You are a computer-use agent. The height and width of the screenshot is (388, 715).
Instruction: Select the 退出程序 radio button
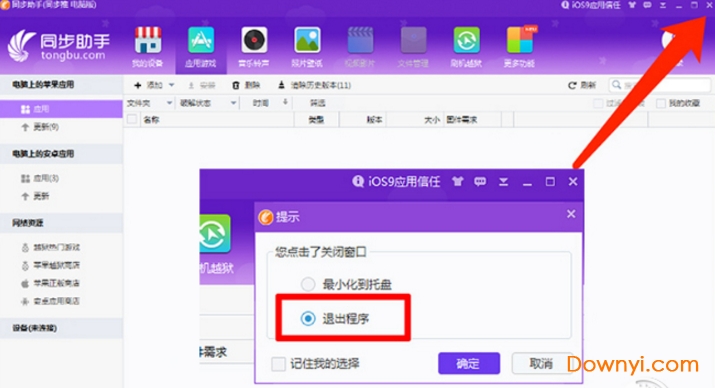point(308,318)
